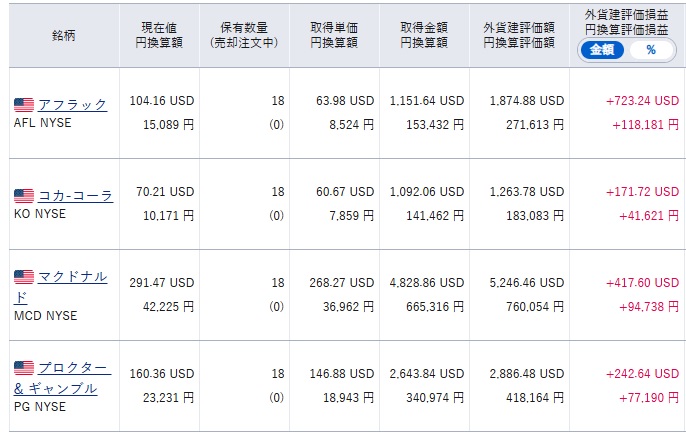The height and width of the screenshot is (432, 686).
Task: Click the MCD current price 291.47 USD
Action: (x=162, y=283)
